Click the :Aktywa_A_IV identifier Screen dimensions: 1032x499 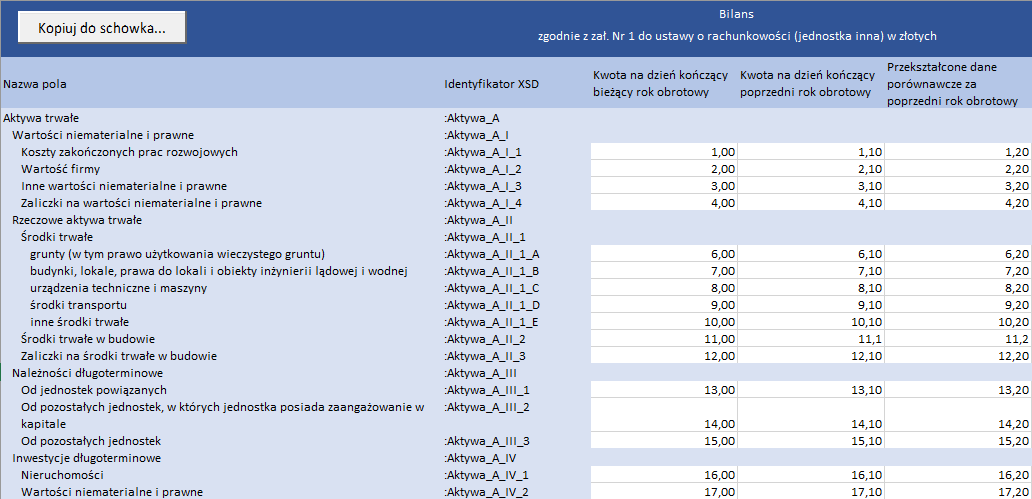(481, 458)
